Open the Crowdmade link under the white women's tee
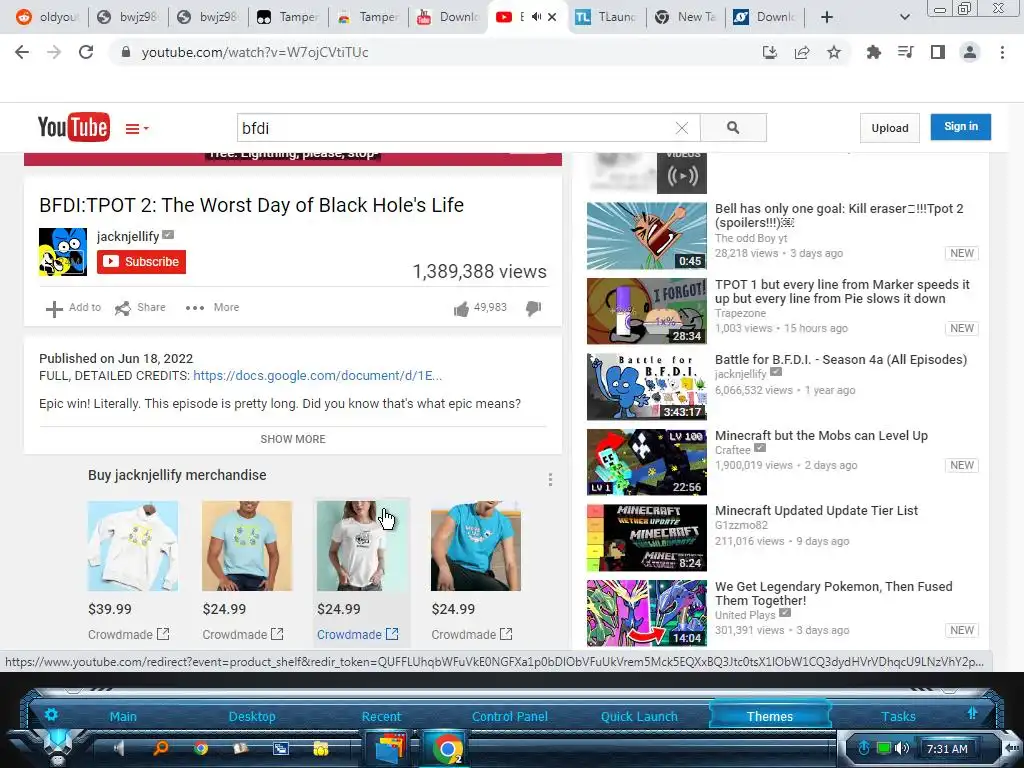Viewport: 1024px width, 768px height. coord(357,634)
